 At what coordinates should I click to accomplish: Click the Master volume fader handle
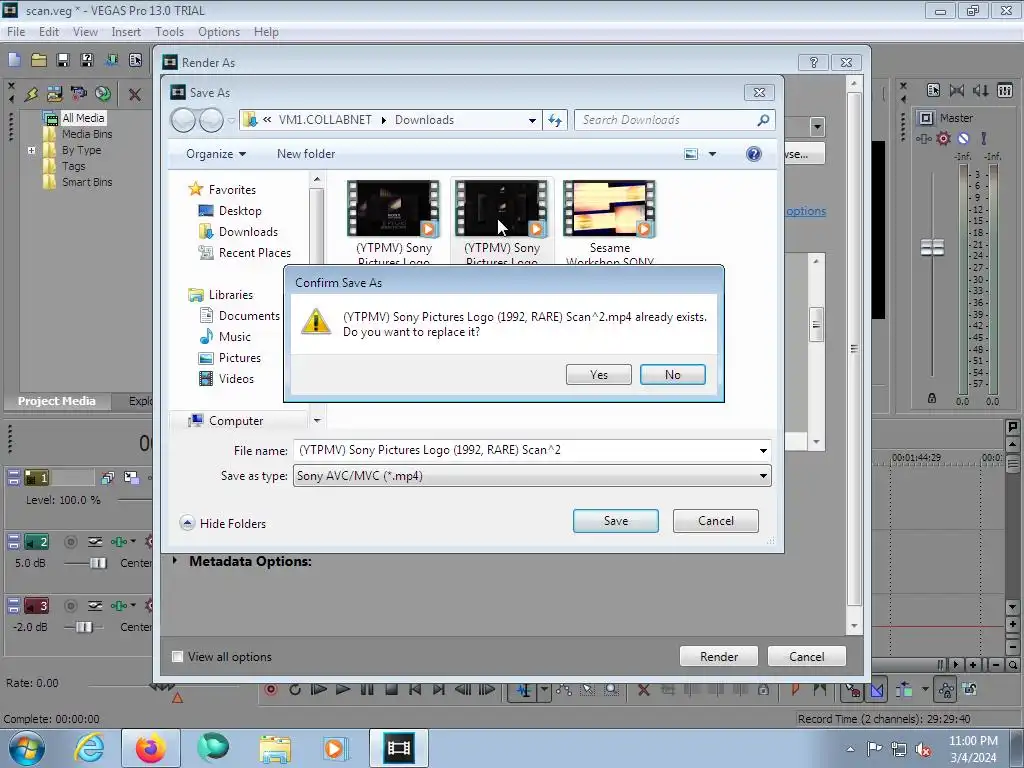coord(932,248)
